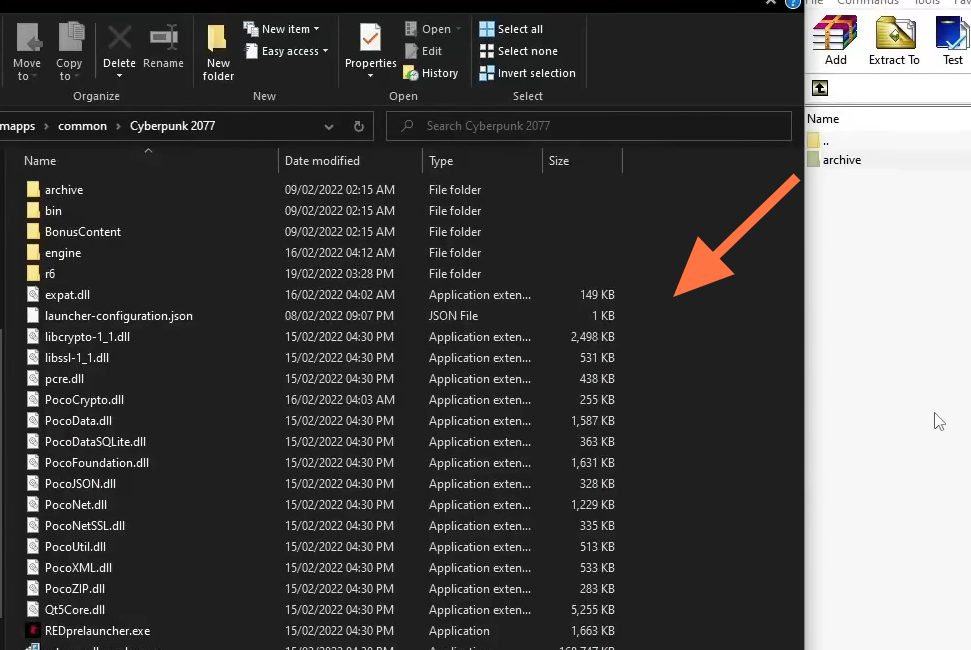Click WinRAR Add archive icon

pyautogui.click(x=835, y=32)
